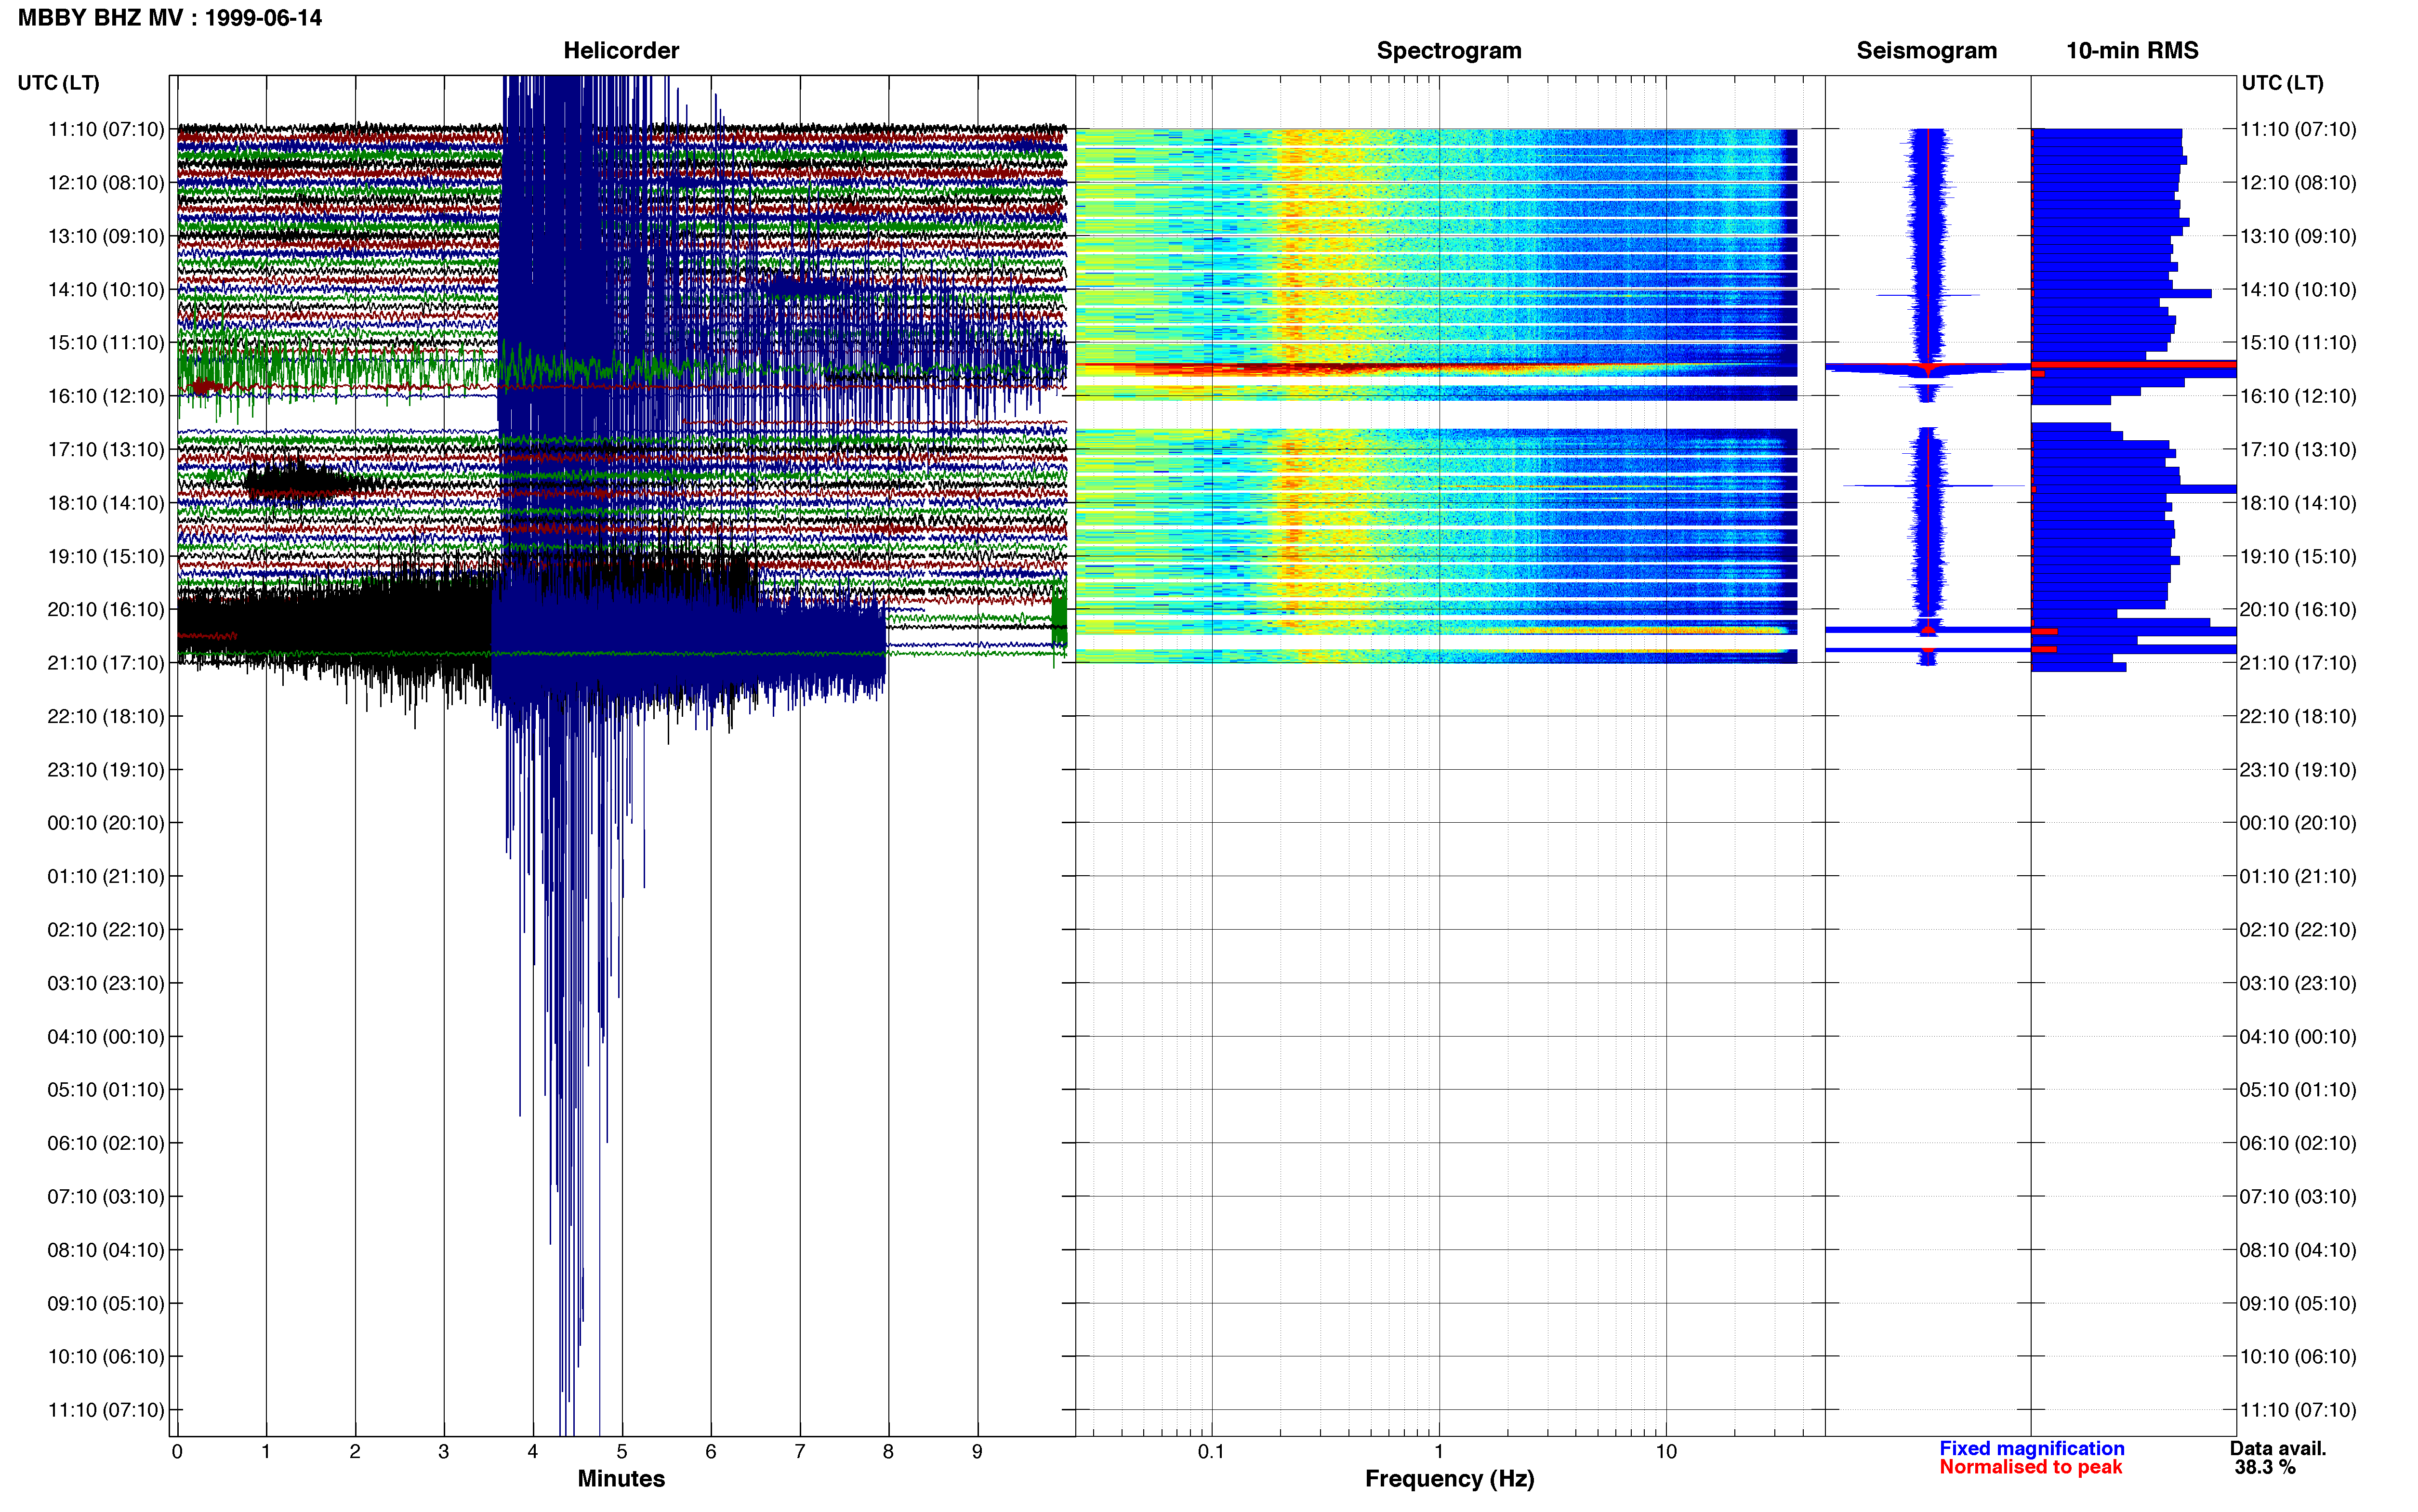Click left time label '00:10 (20:10)'
2418x1512 pixels.
coord(106,822)
